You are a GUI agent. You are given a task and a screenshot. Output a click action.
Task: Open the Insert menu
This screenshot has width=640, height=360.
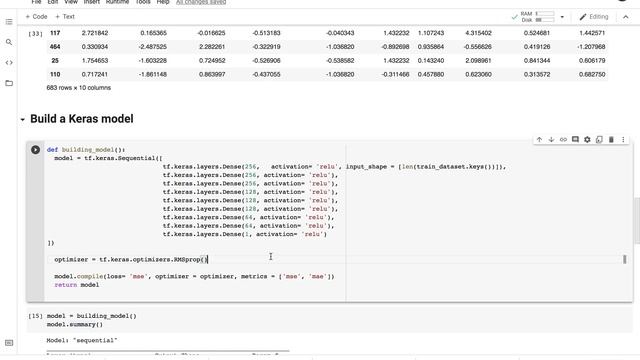point(92,2)
